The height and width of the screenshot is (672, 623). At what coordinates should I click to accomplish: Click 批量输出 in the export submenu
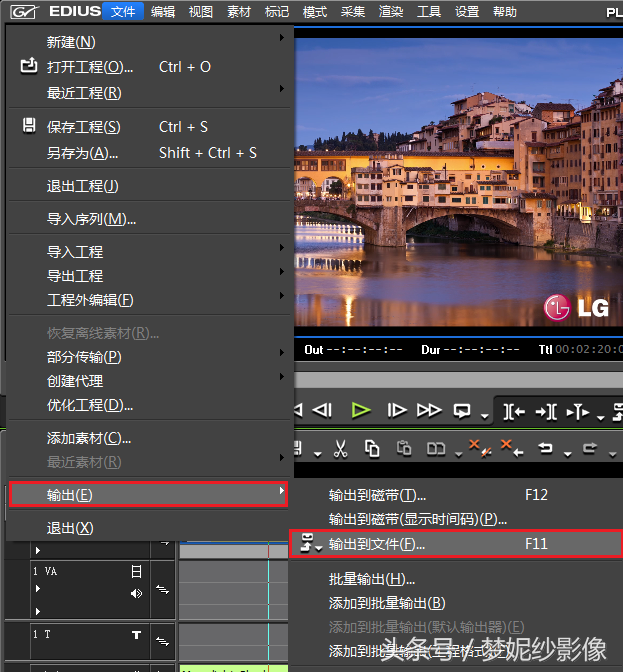(x=372, y=579)
